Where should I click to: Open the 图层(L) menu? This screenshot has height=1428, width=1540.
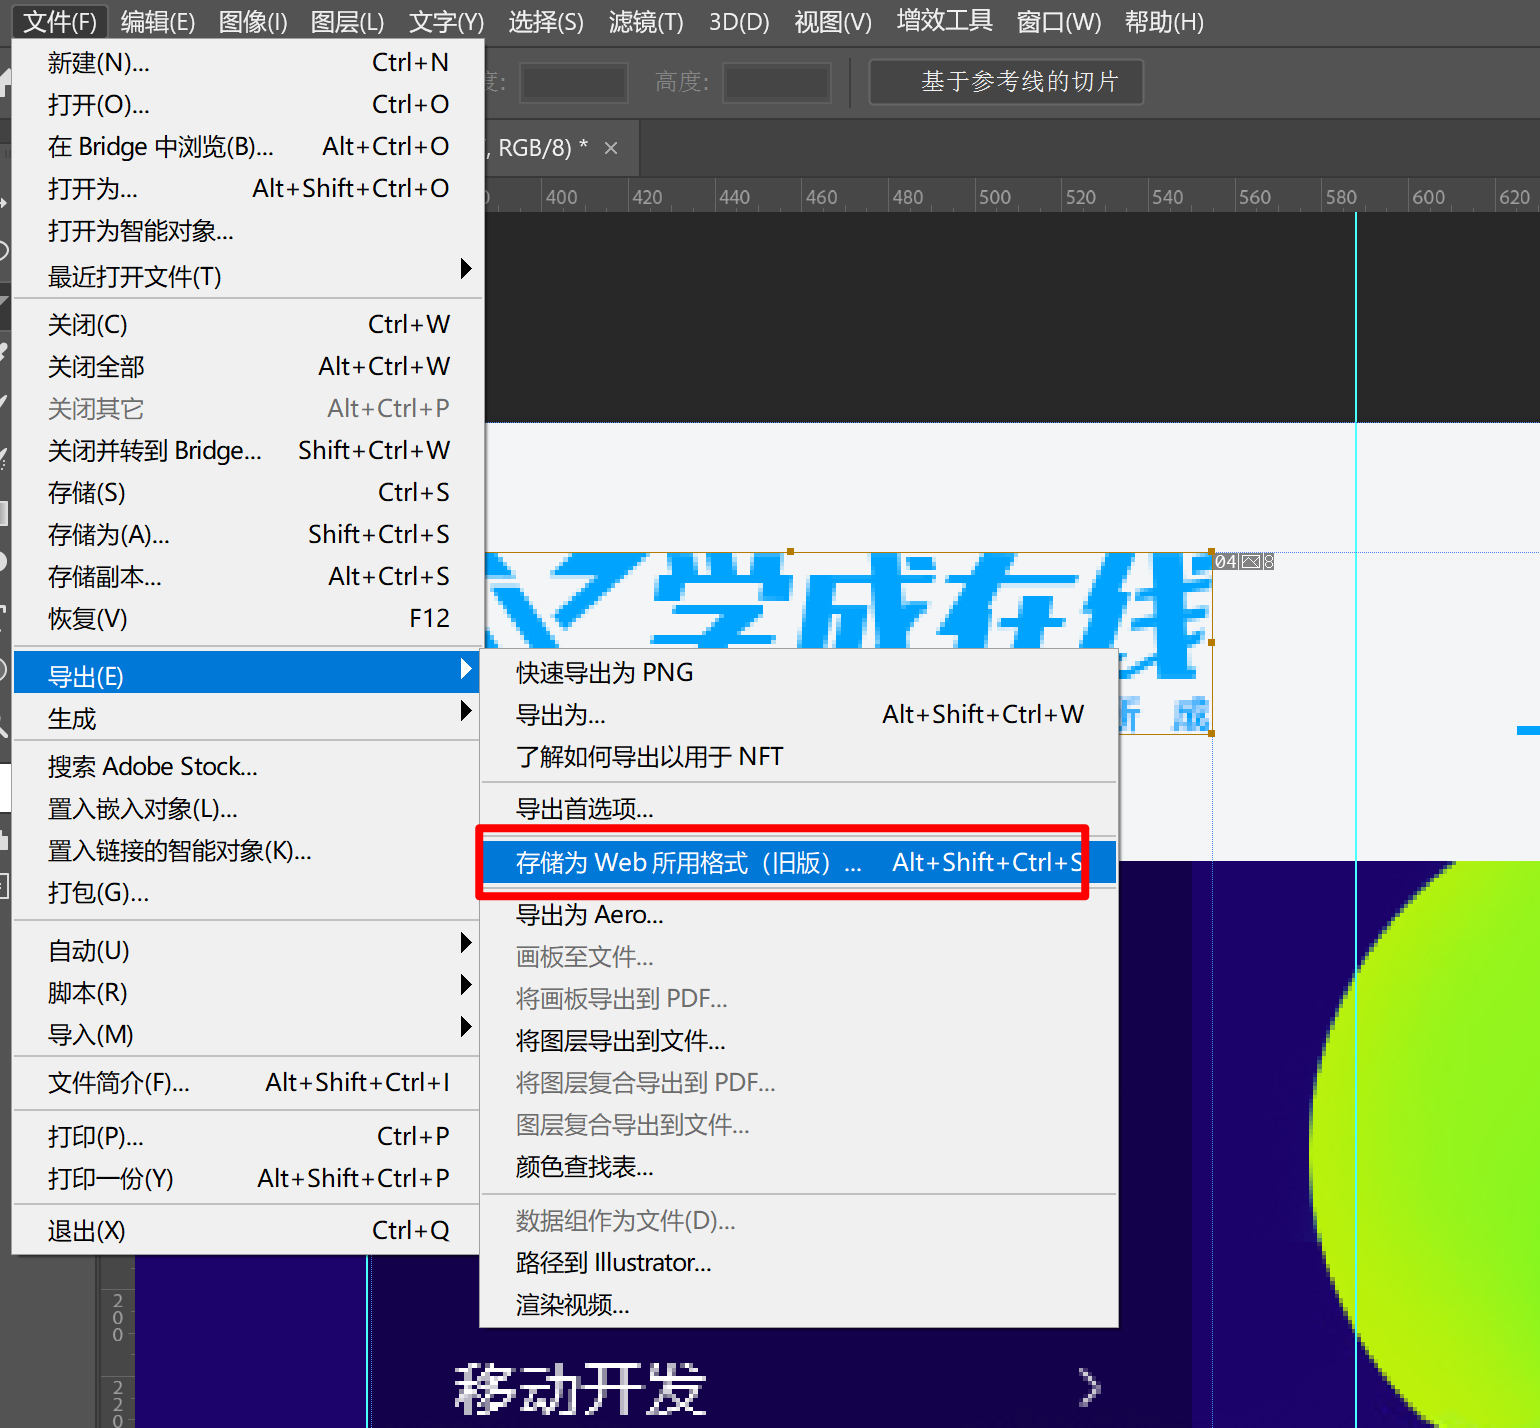click(347, 21)
